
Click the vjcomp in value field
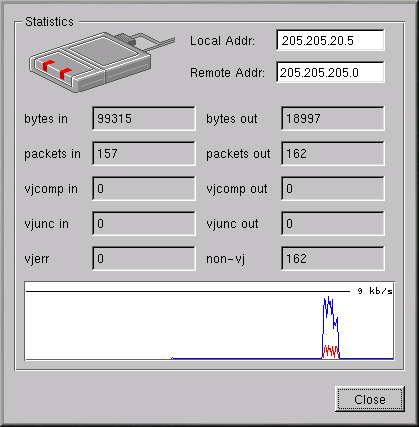tap(144, 188)
